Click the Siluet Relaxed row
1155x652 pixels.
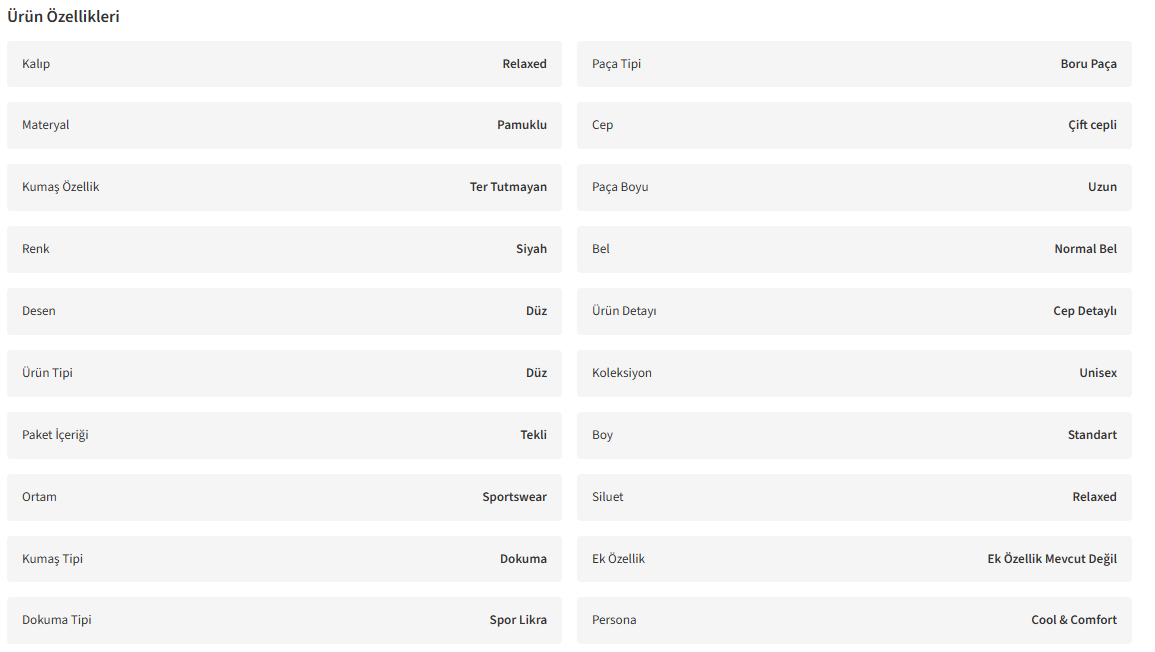pyautogui.click(x=854, y=497)
